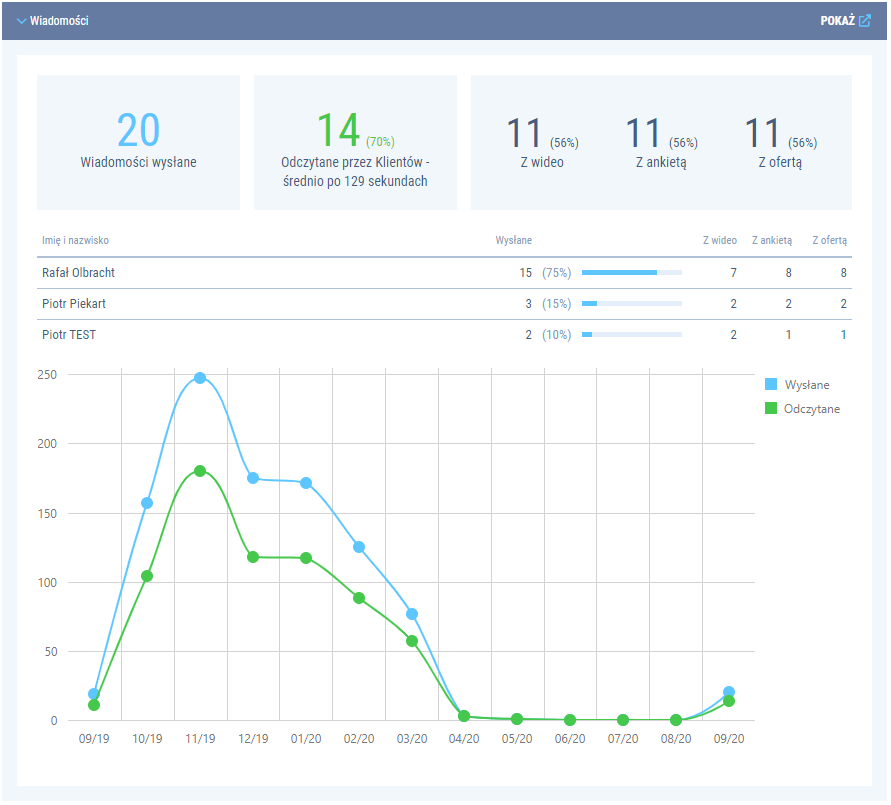Open the POKAŻ link in header
This screenshot has height=805, width=891.
[x=837, y=20]
